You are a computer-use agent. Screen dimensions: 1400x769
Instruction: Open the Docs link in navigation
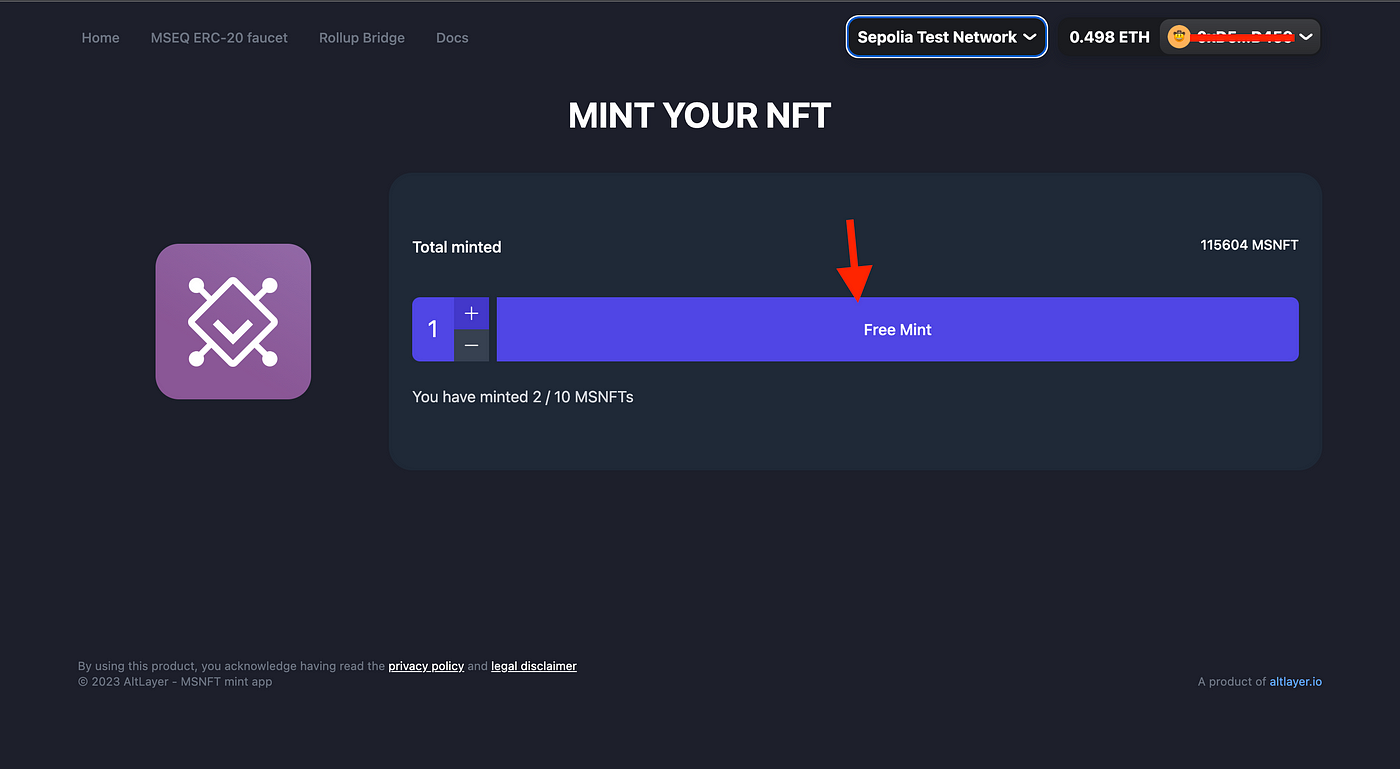coord(452,38)
